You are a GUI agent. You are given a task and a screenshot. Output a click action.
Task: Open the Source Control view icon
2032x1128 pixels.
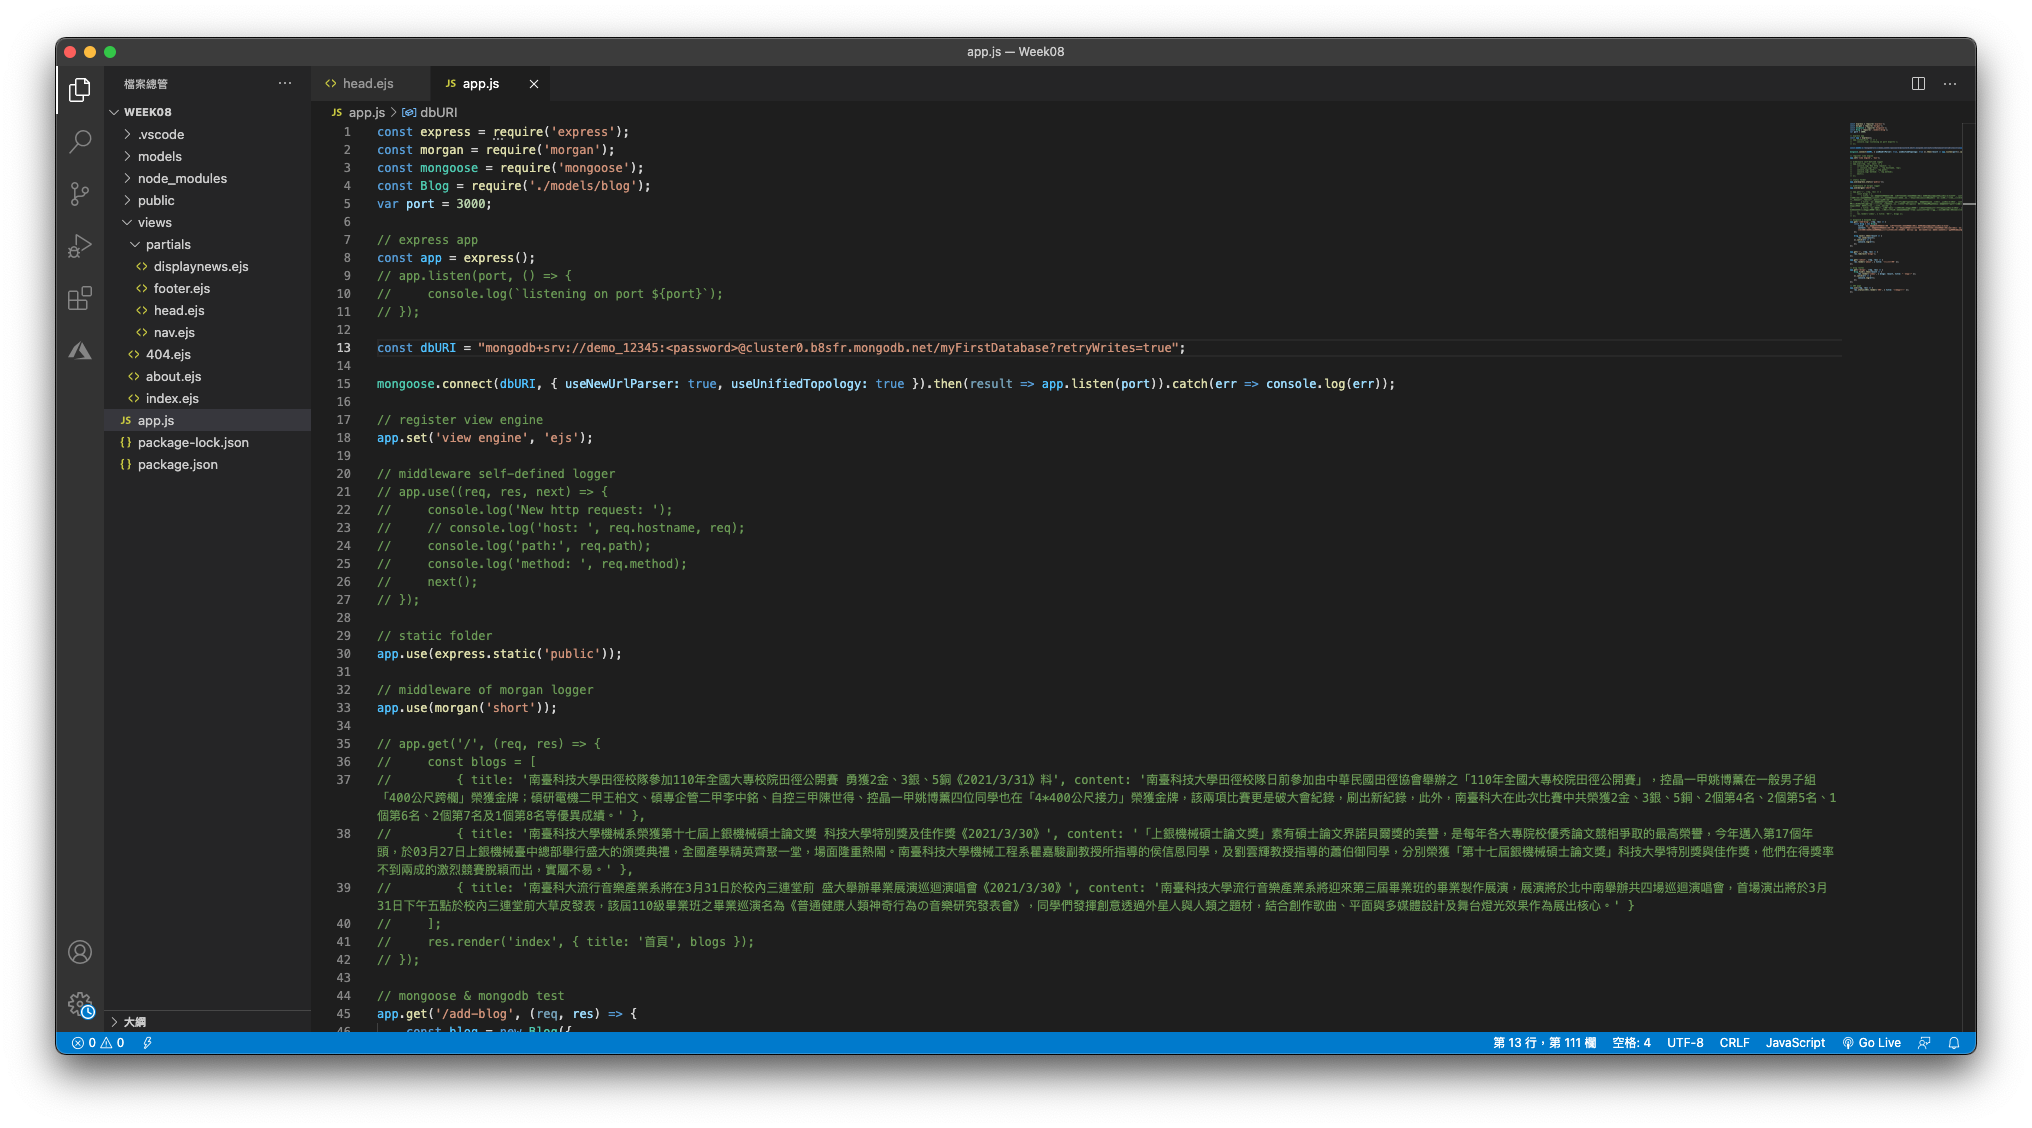[x=80, y=193]
